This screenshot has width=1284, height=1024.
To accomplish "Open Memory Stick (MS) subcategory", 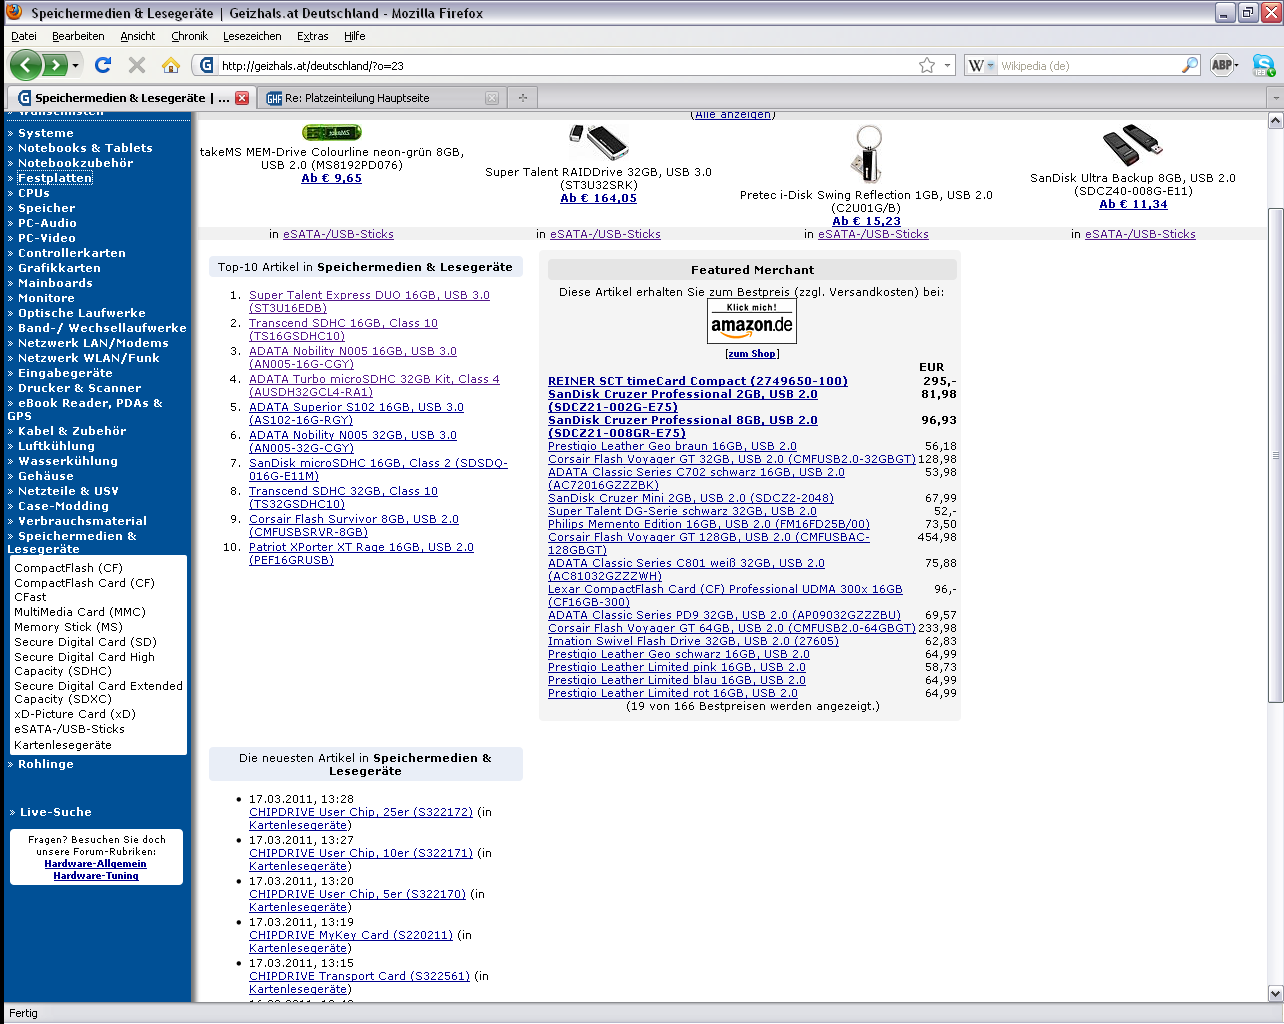I will click(x=68, y=627).
